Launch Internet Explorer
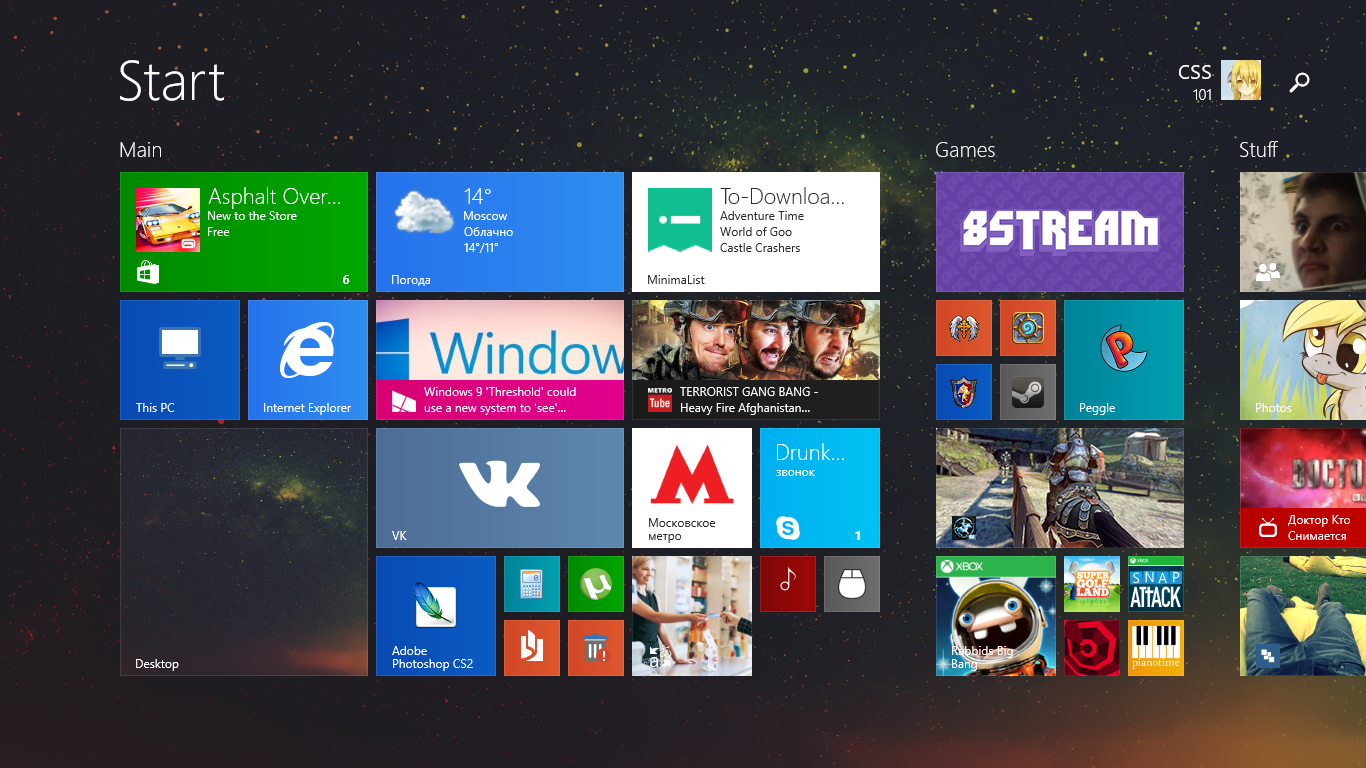The image size is (1366, 768). click(308, 360)
